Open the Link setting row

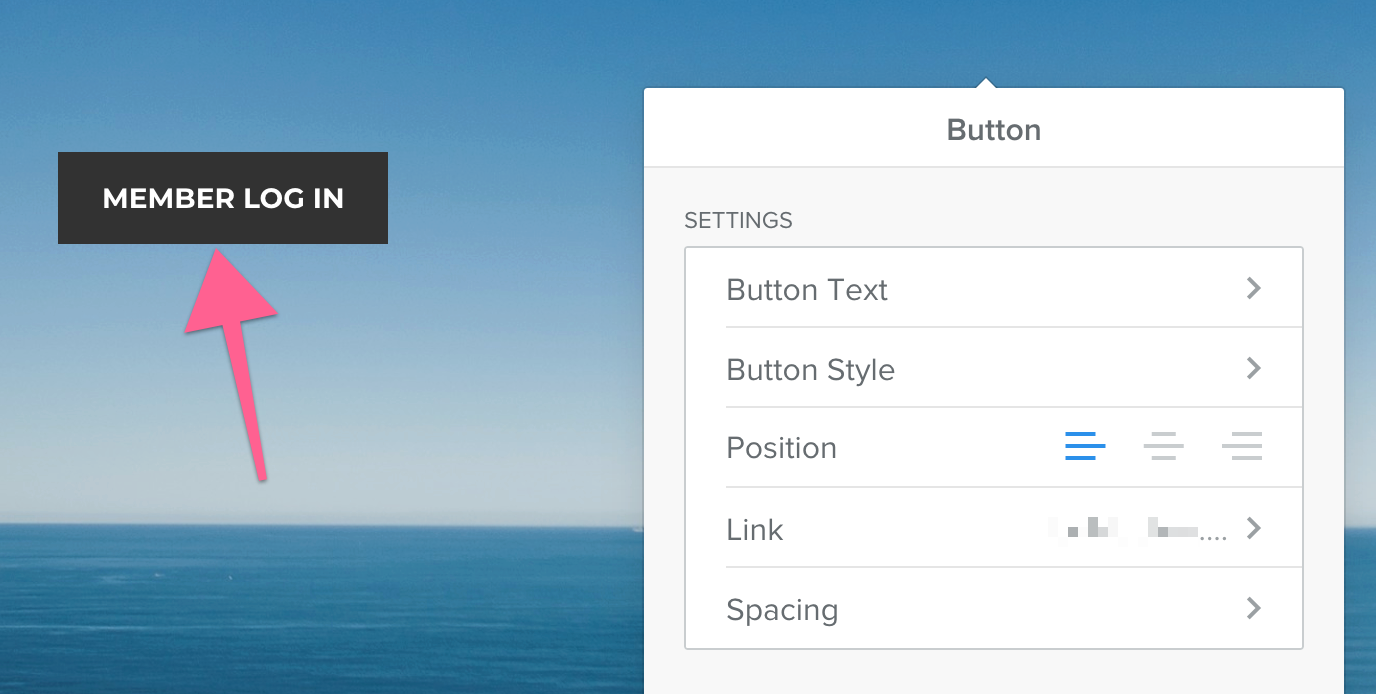tap(994, 528)
